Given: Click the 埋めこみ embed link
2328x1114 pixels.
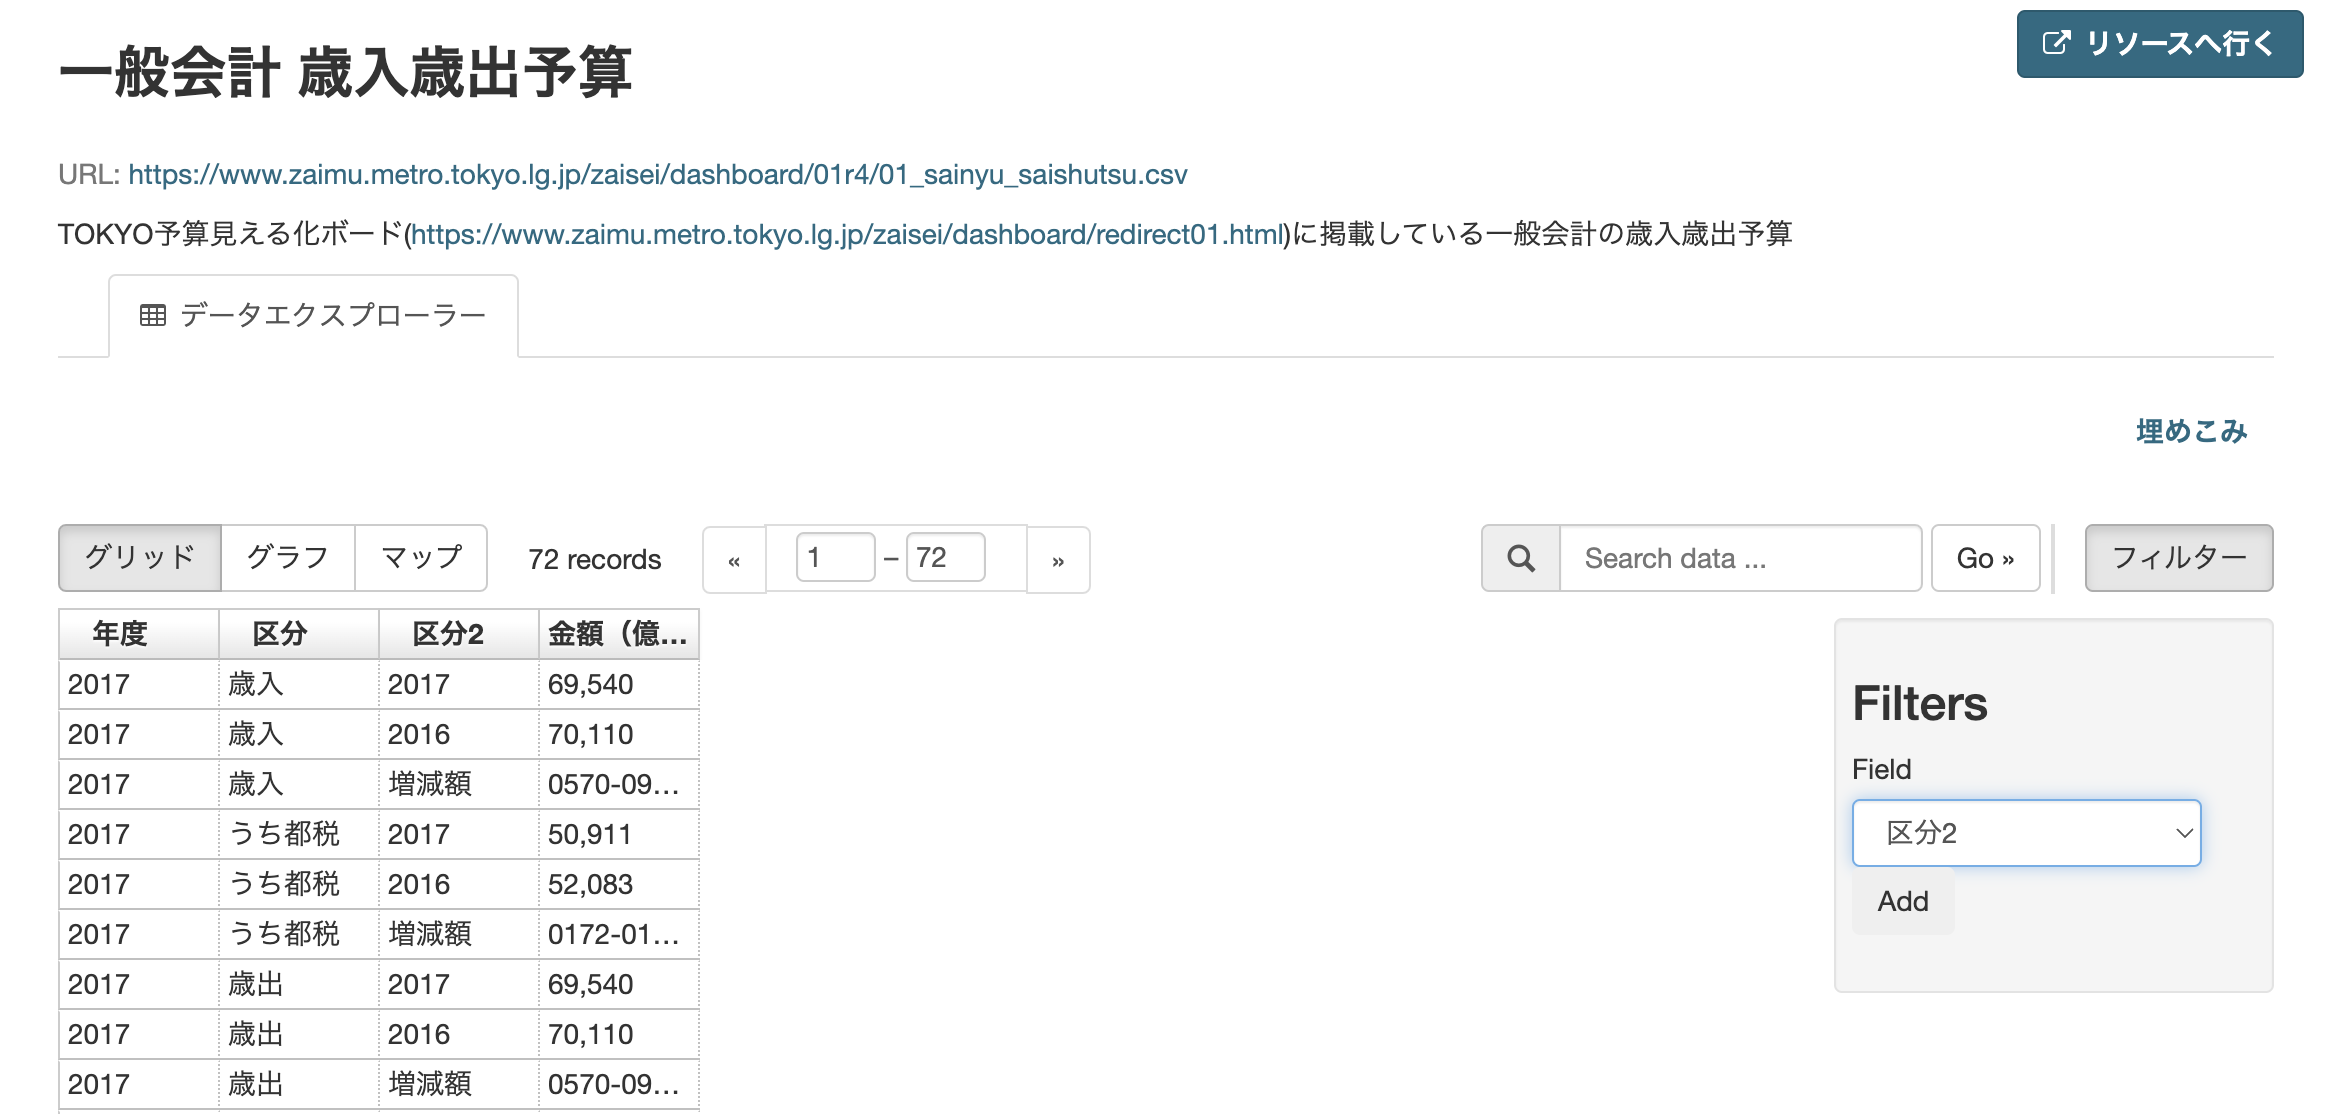Looking at the screenshot, I should coord(2191,431).
